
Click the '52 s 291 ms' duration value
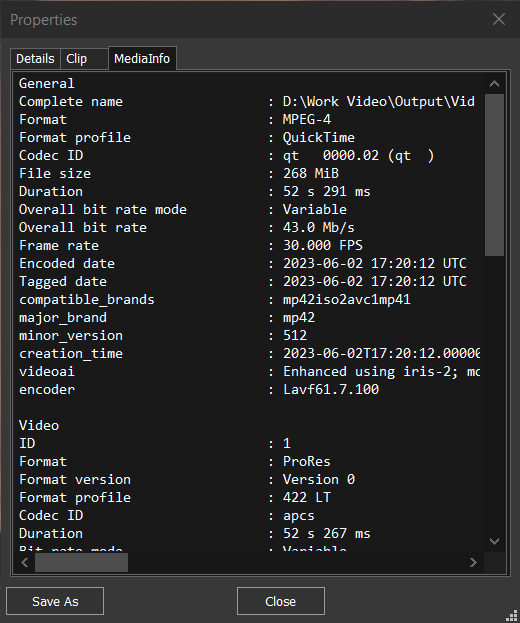click(x=327, y=192)
